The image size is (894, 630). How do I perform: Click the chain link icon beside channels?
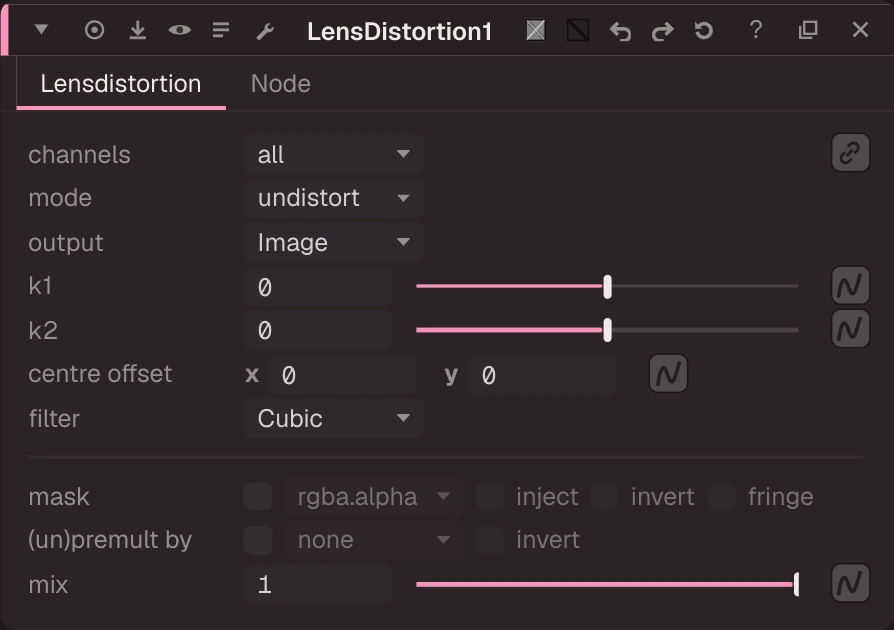tap(850, 153)
